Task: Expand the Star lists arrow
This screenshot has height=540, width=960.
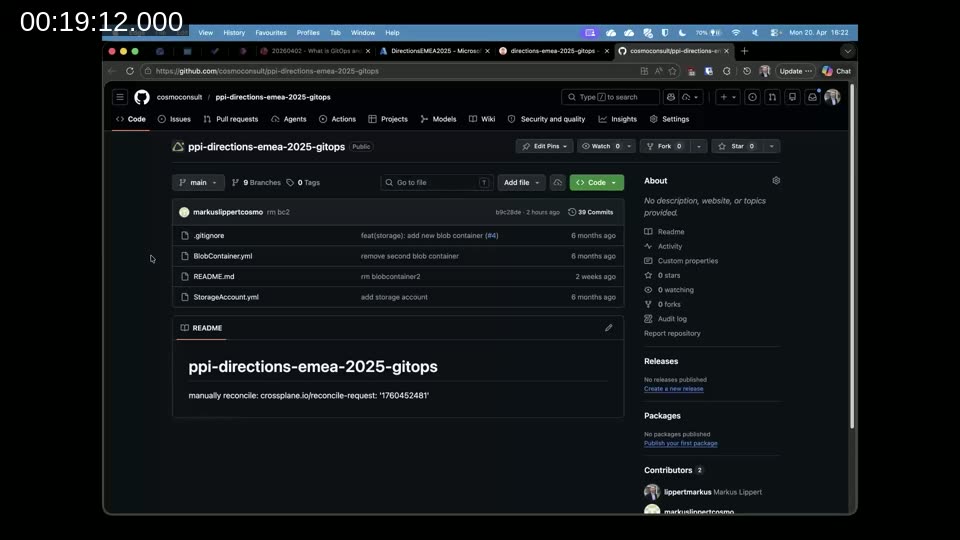Action: click(x=771, y=146)
